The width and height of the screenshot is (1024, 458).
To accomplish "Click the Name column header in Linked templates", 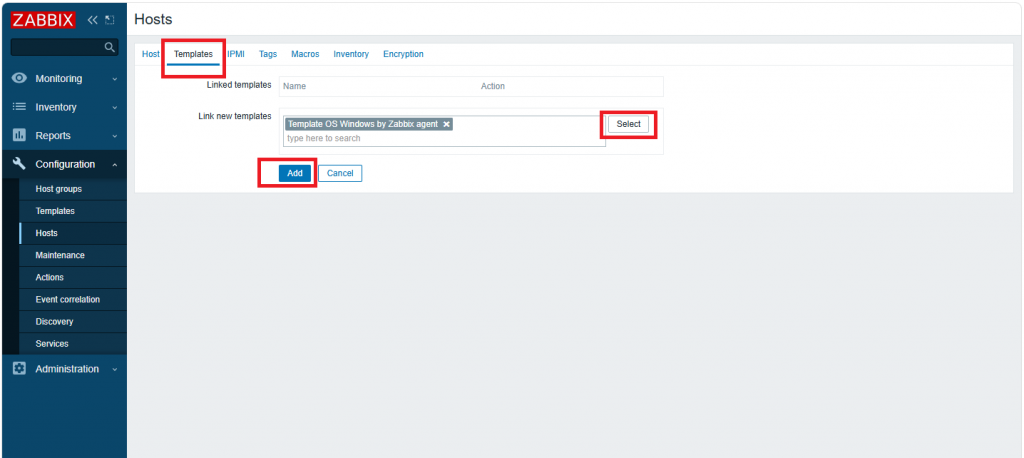I will pos(295,86).
